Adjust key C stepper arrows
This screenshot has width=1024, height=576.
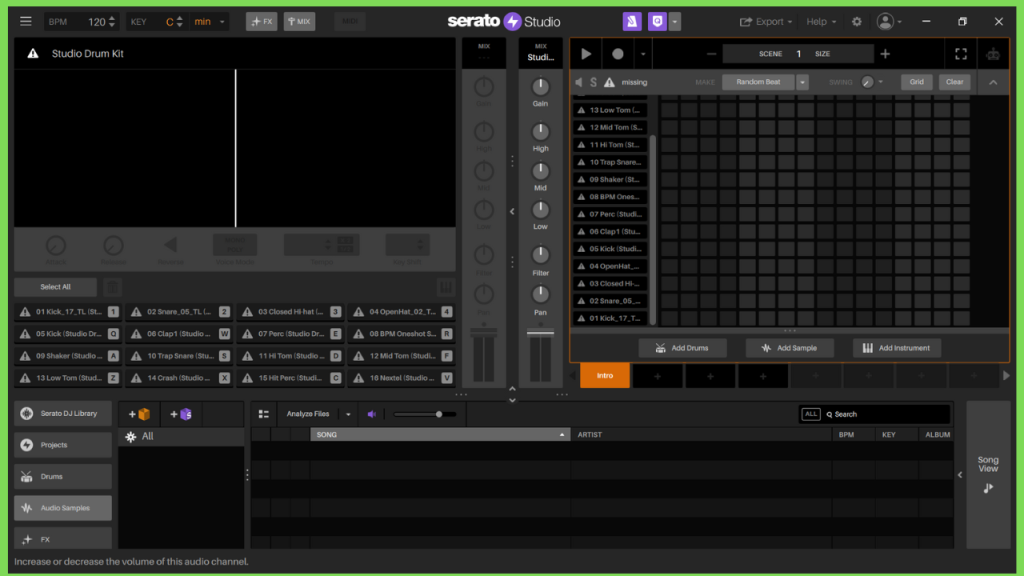click(180, 22)
